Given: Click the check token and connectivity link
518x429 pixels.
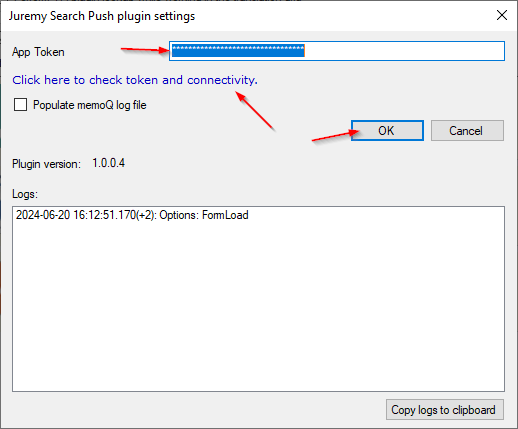Looking at the screenshot, I should click(x=135, y=80).
